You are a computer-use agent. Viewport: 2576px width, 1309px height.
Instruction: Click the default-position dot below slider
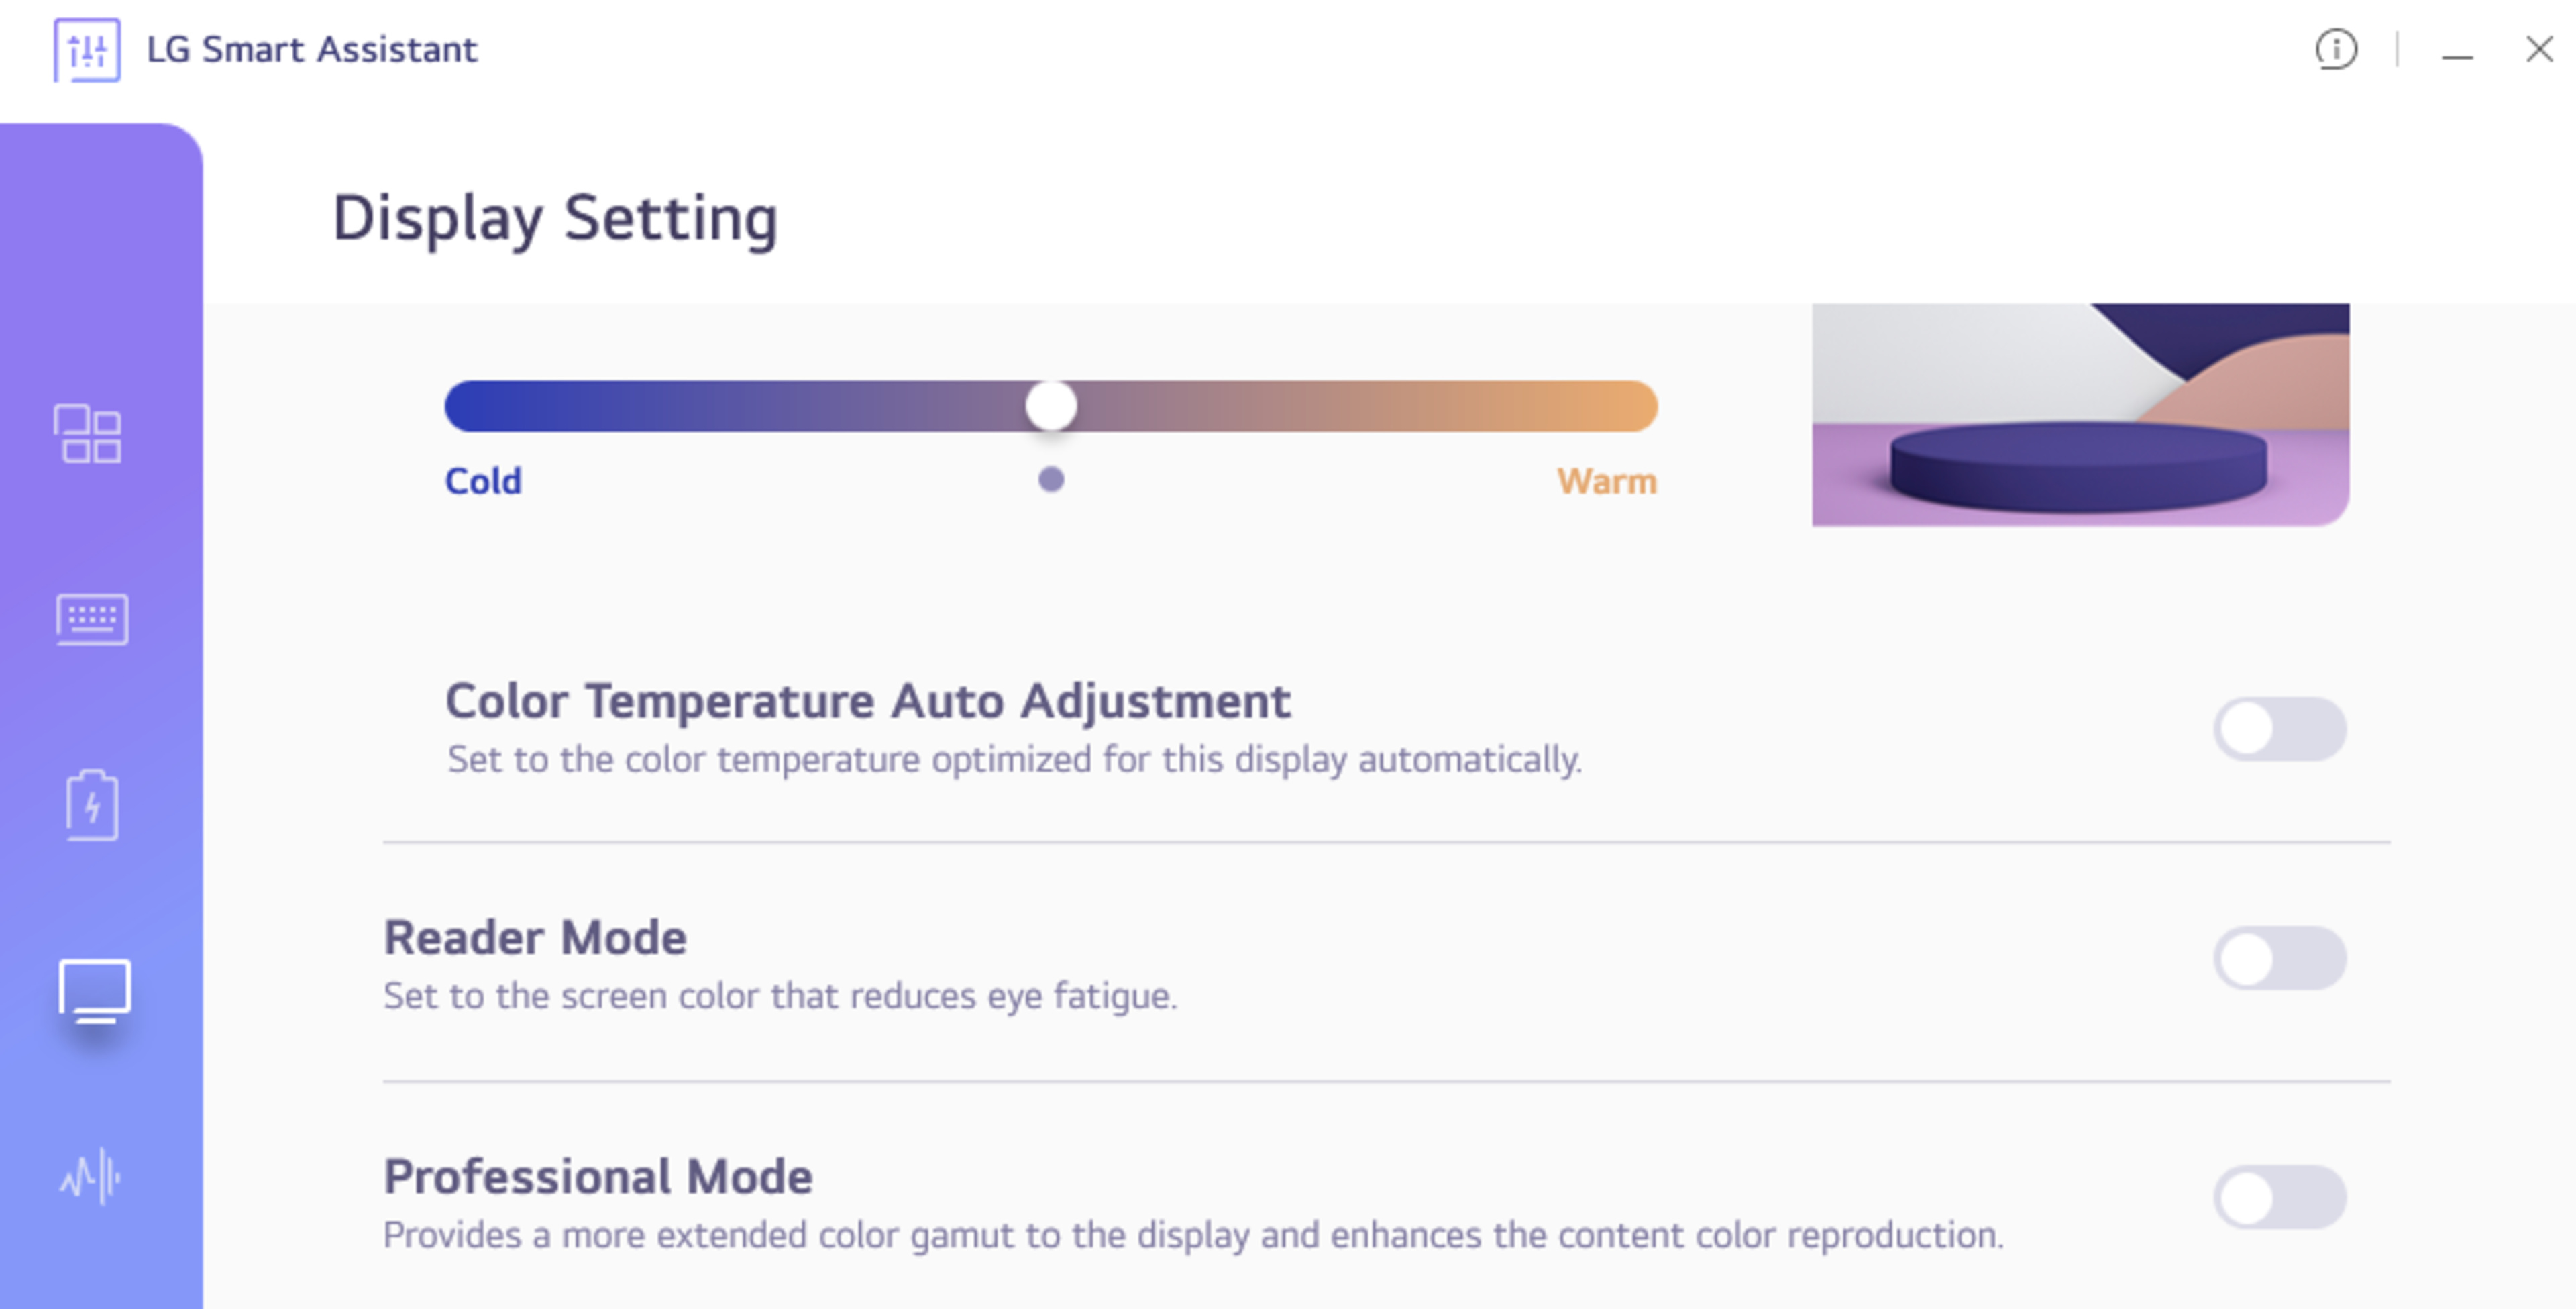(x=1051, y=480)
